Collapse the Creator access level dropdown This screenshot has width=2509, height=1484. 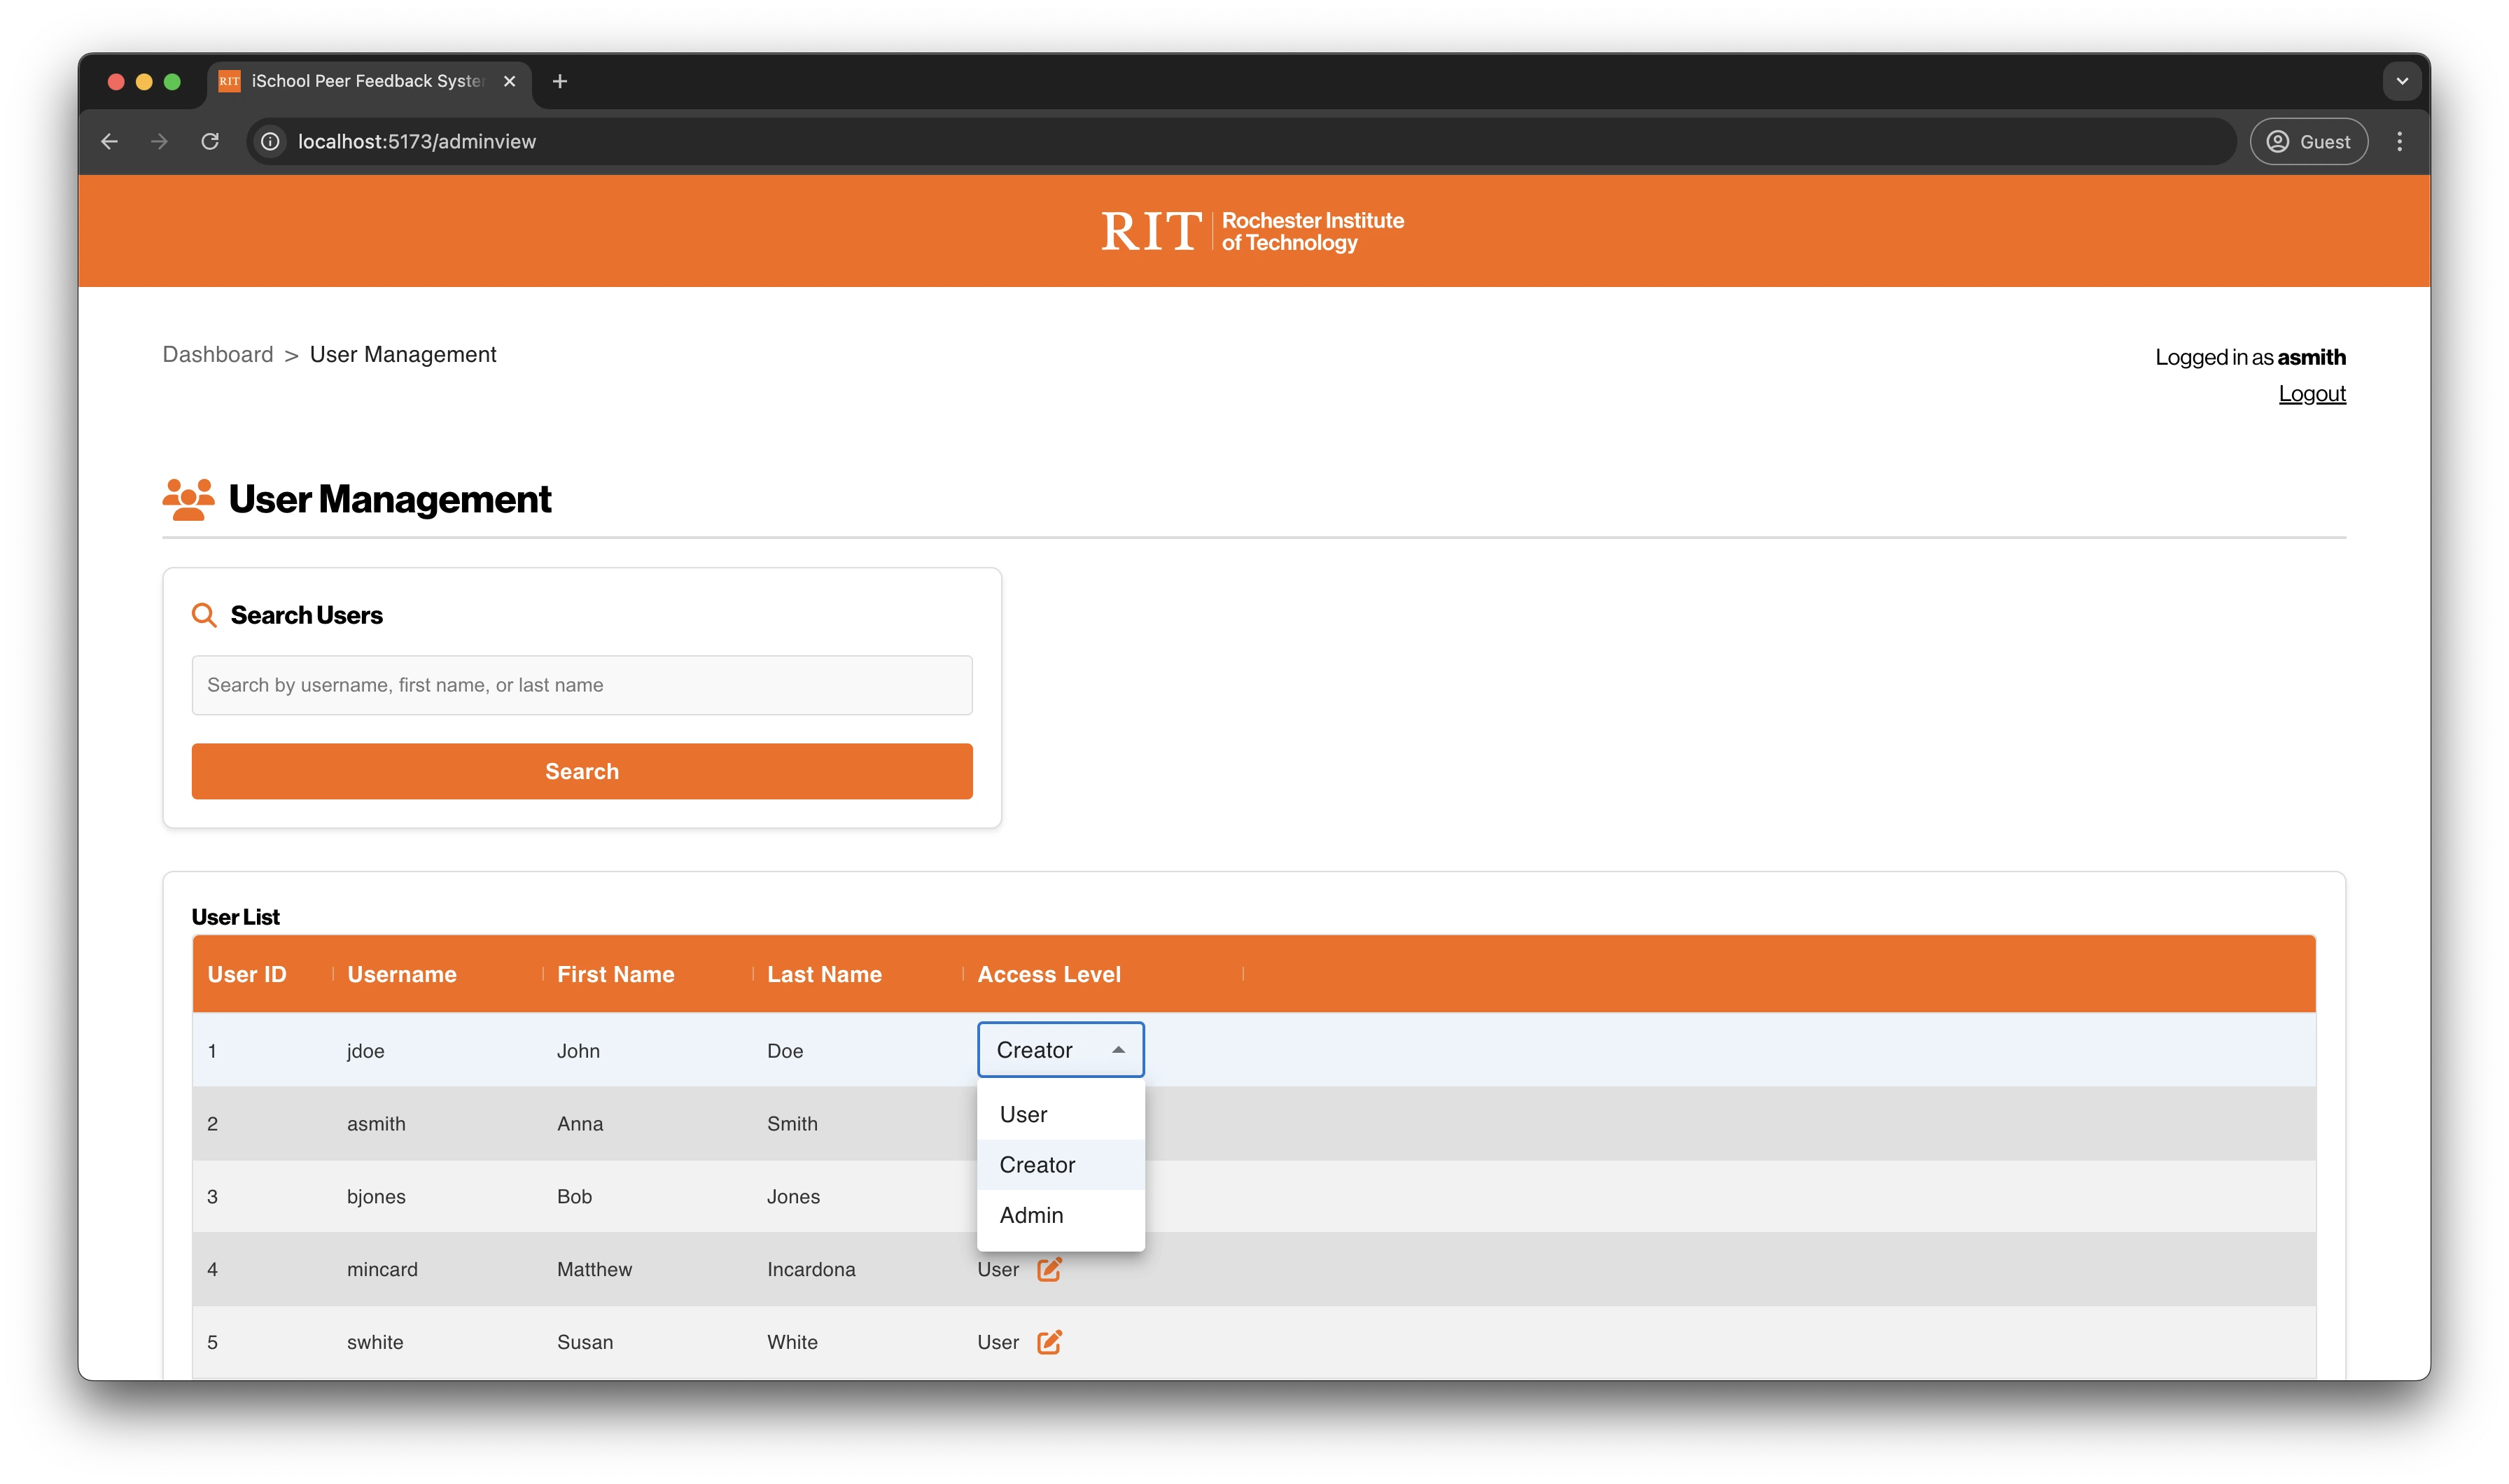click(x=1117, y=1050)
